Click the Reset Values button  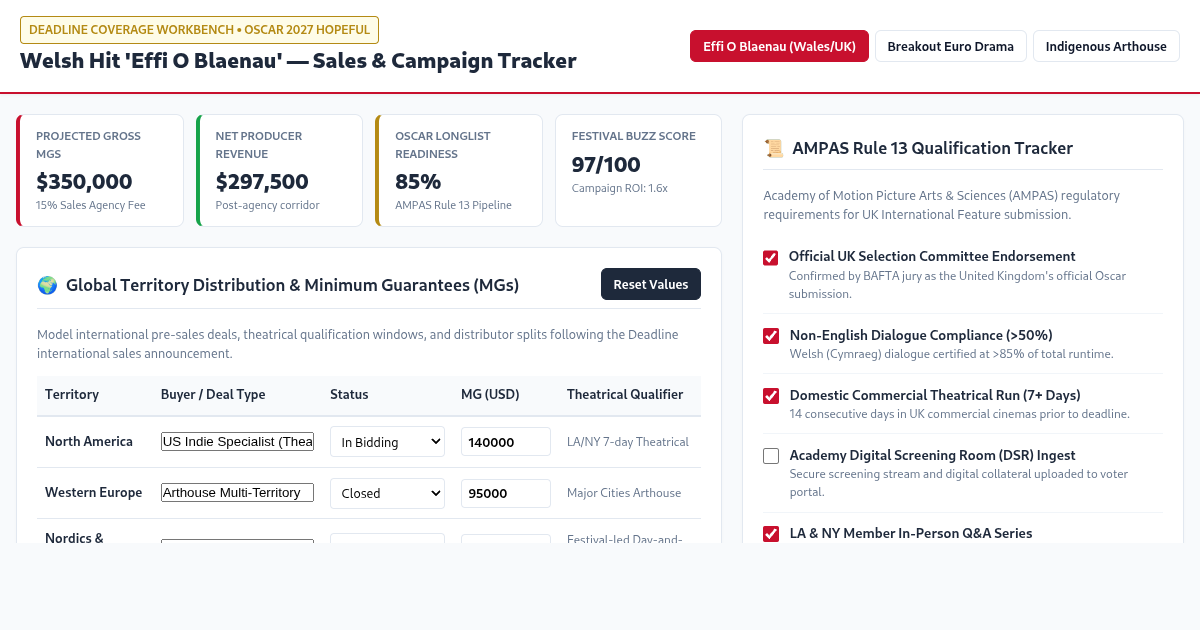coord(651,284)
